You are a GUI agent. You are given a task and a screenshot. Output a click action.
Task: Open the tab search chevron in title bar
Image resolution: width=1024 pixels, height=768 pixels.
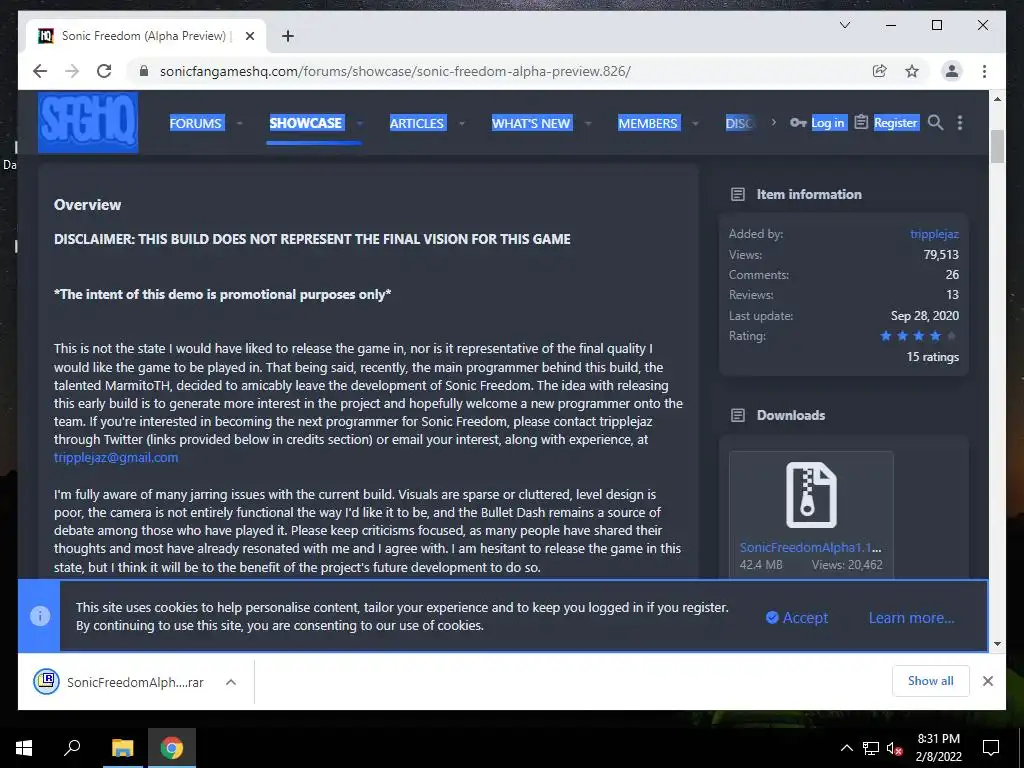coord(844,25)
